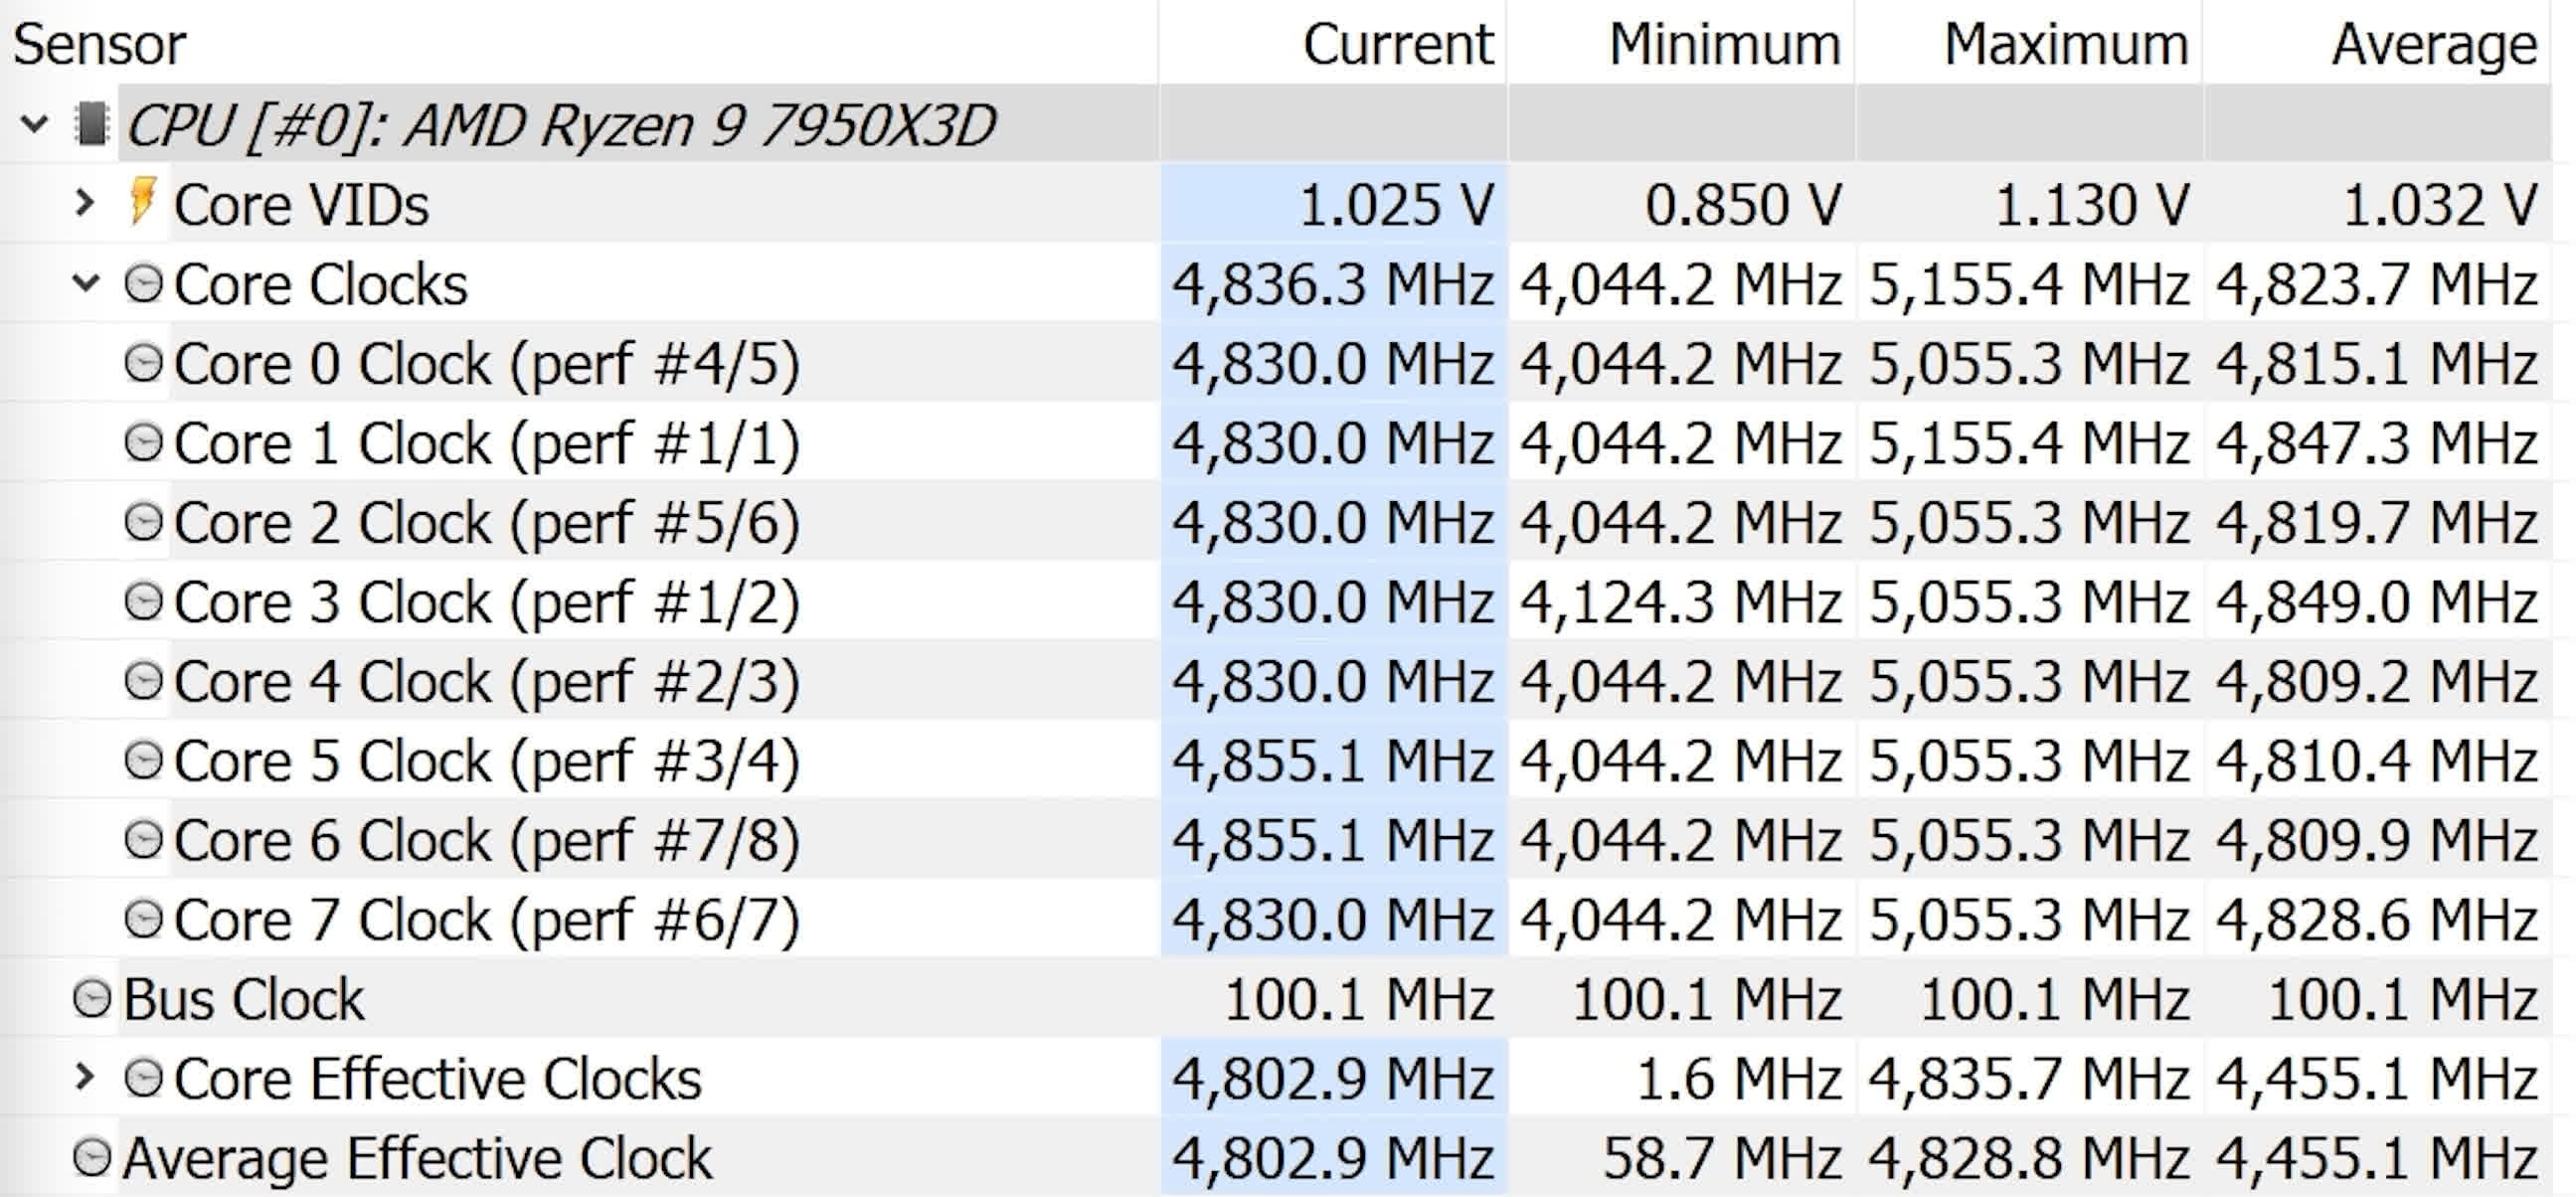Click the Minimum column header
The image size is (2576, 1197).
click(x=1724, y=44)
